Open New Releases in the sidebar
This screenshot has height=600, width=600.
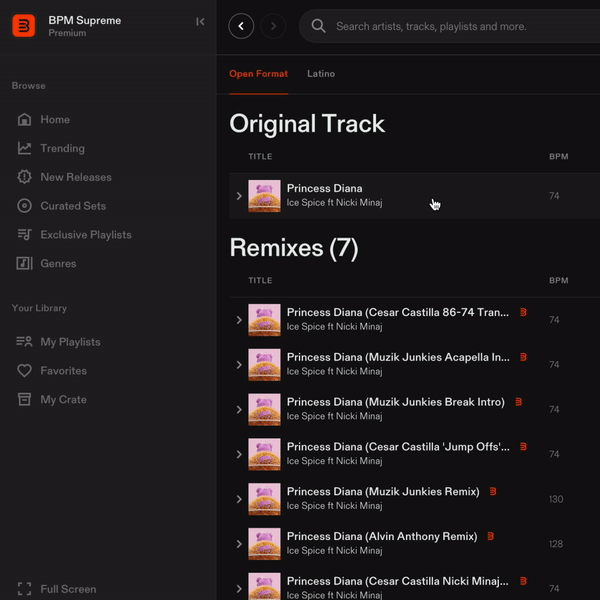point(76,177)
